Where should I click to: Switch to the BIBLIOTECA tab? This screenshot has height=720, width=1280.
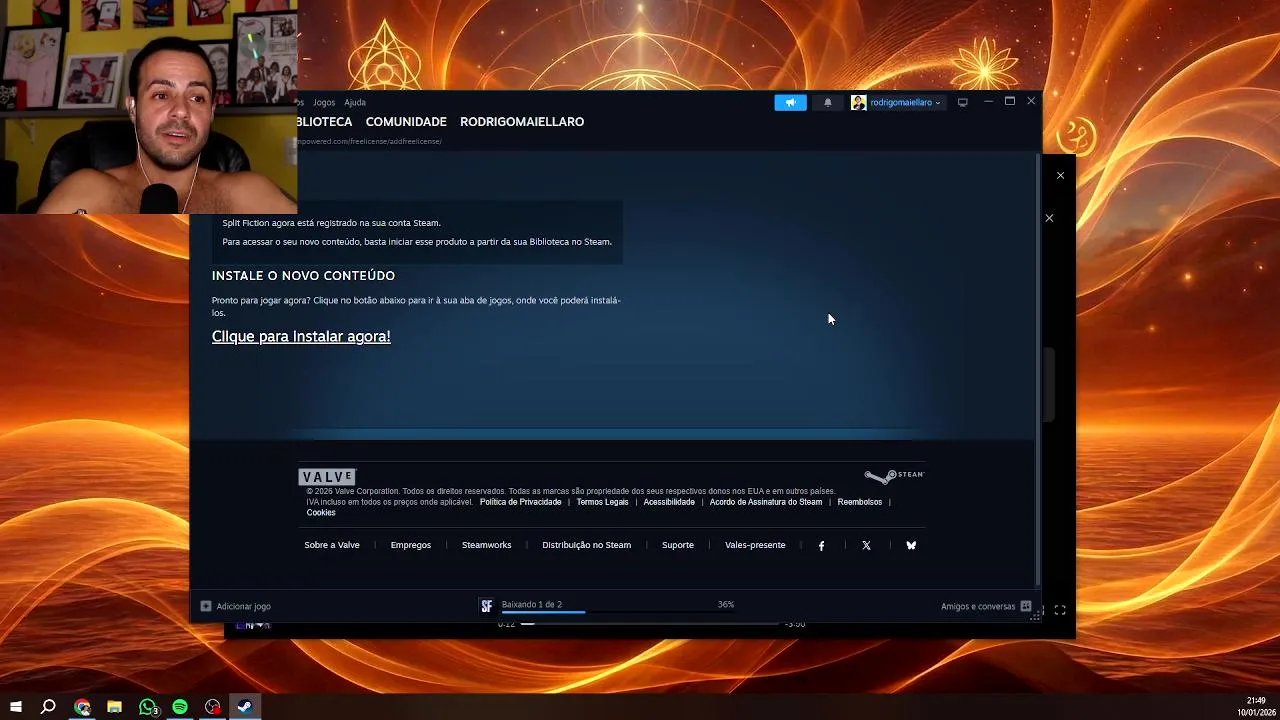coord(325,122)
